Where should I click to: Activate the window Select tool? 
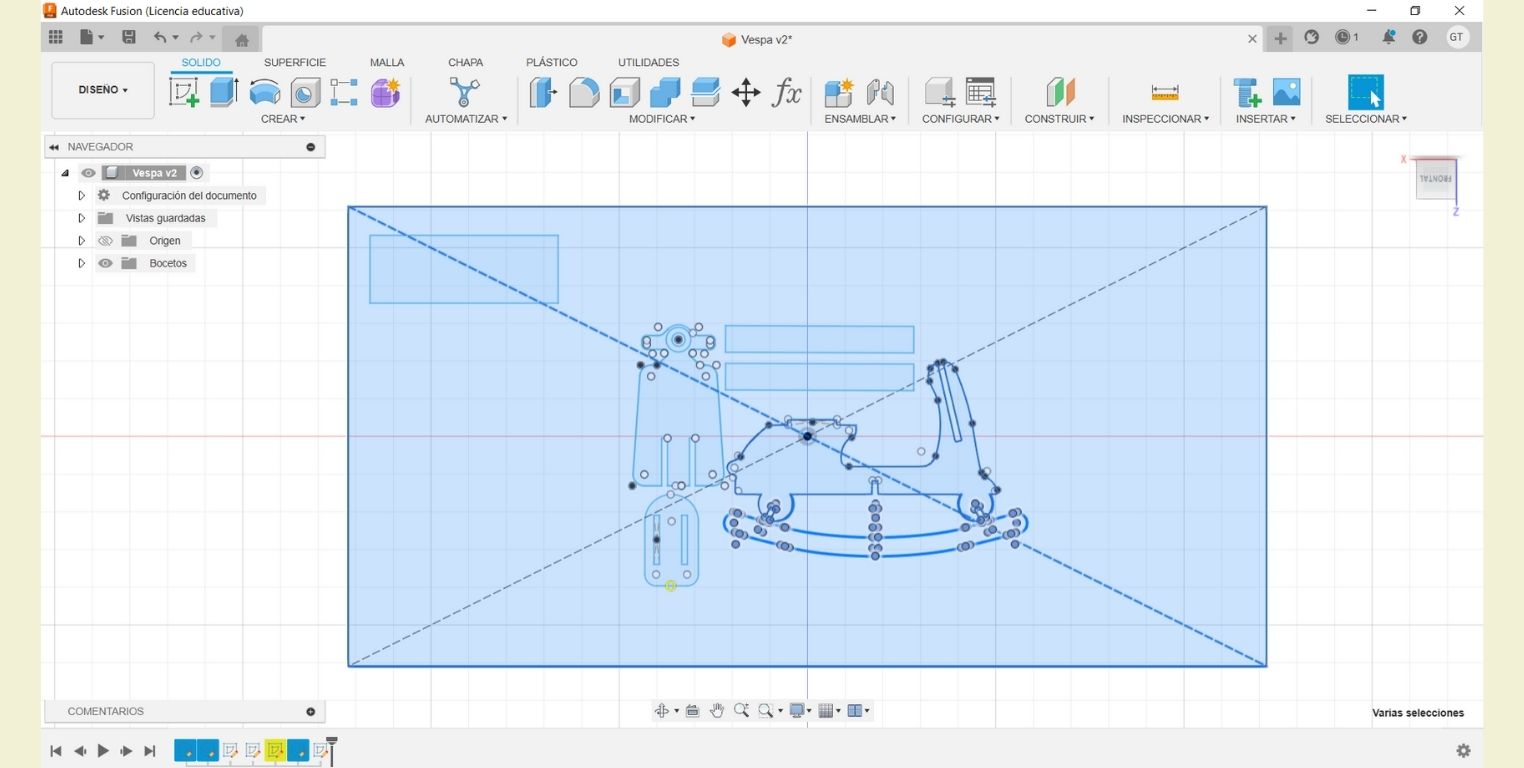[1366, 93]
